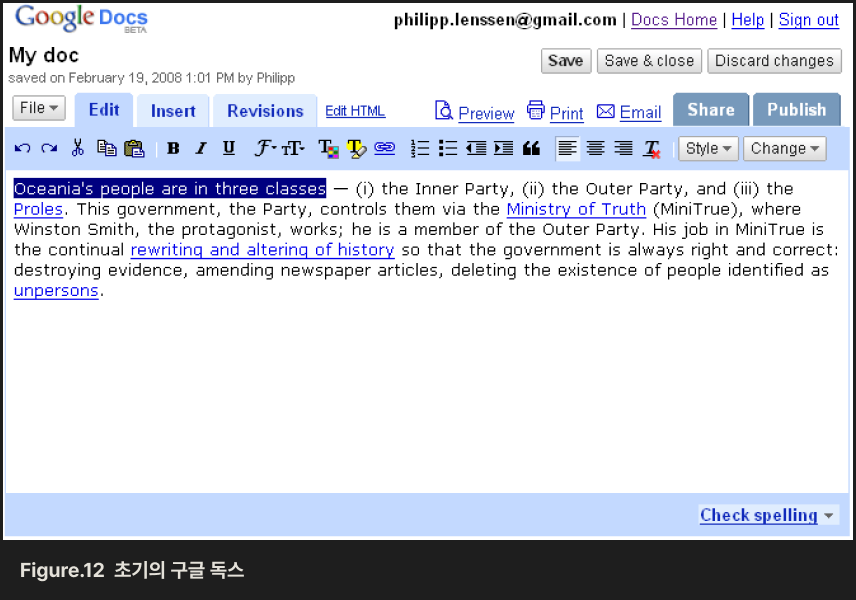Follow the Proles link in document

click(38, 209)
